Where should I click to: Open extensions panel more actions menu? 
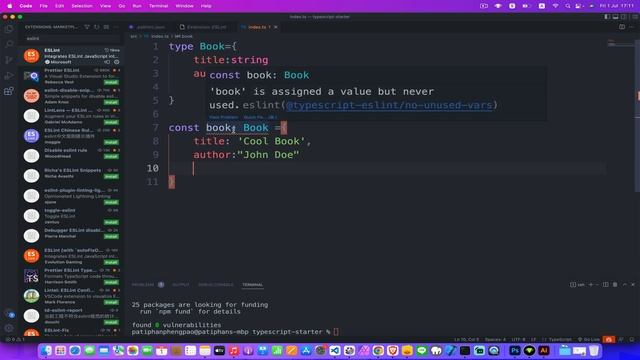pos(116,27)
